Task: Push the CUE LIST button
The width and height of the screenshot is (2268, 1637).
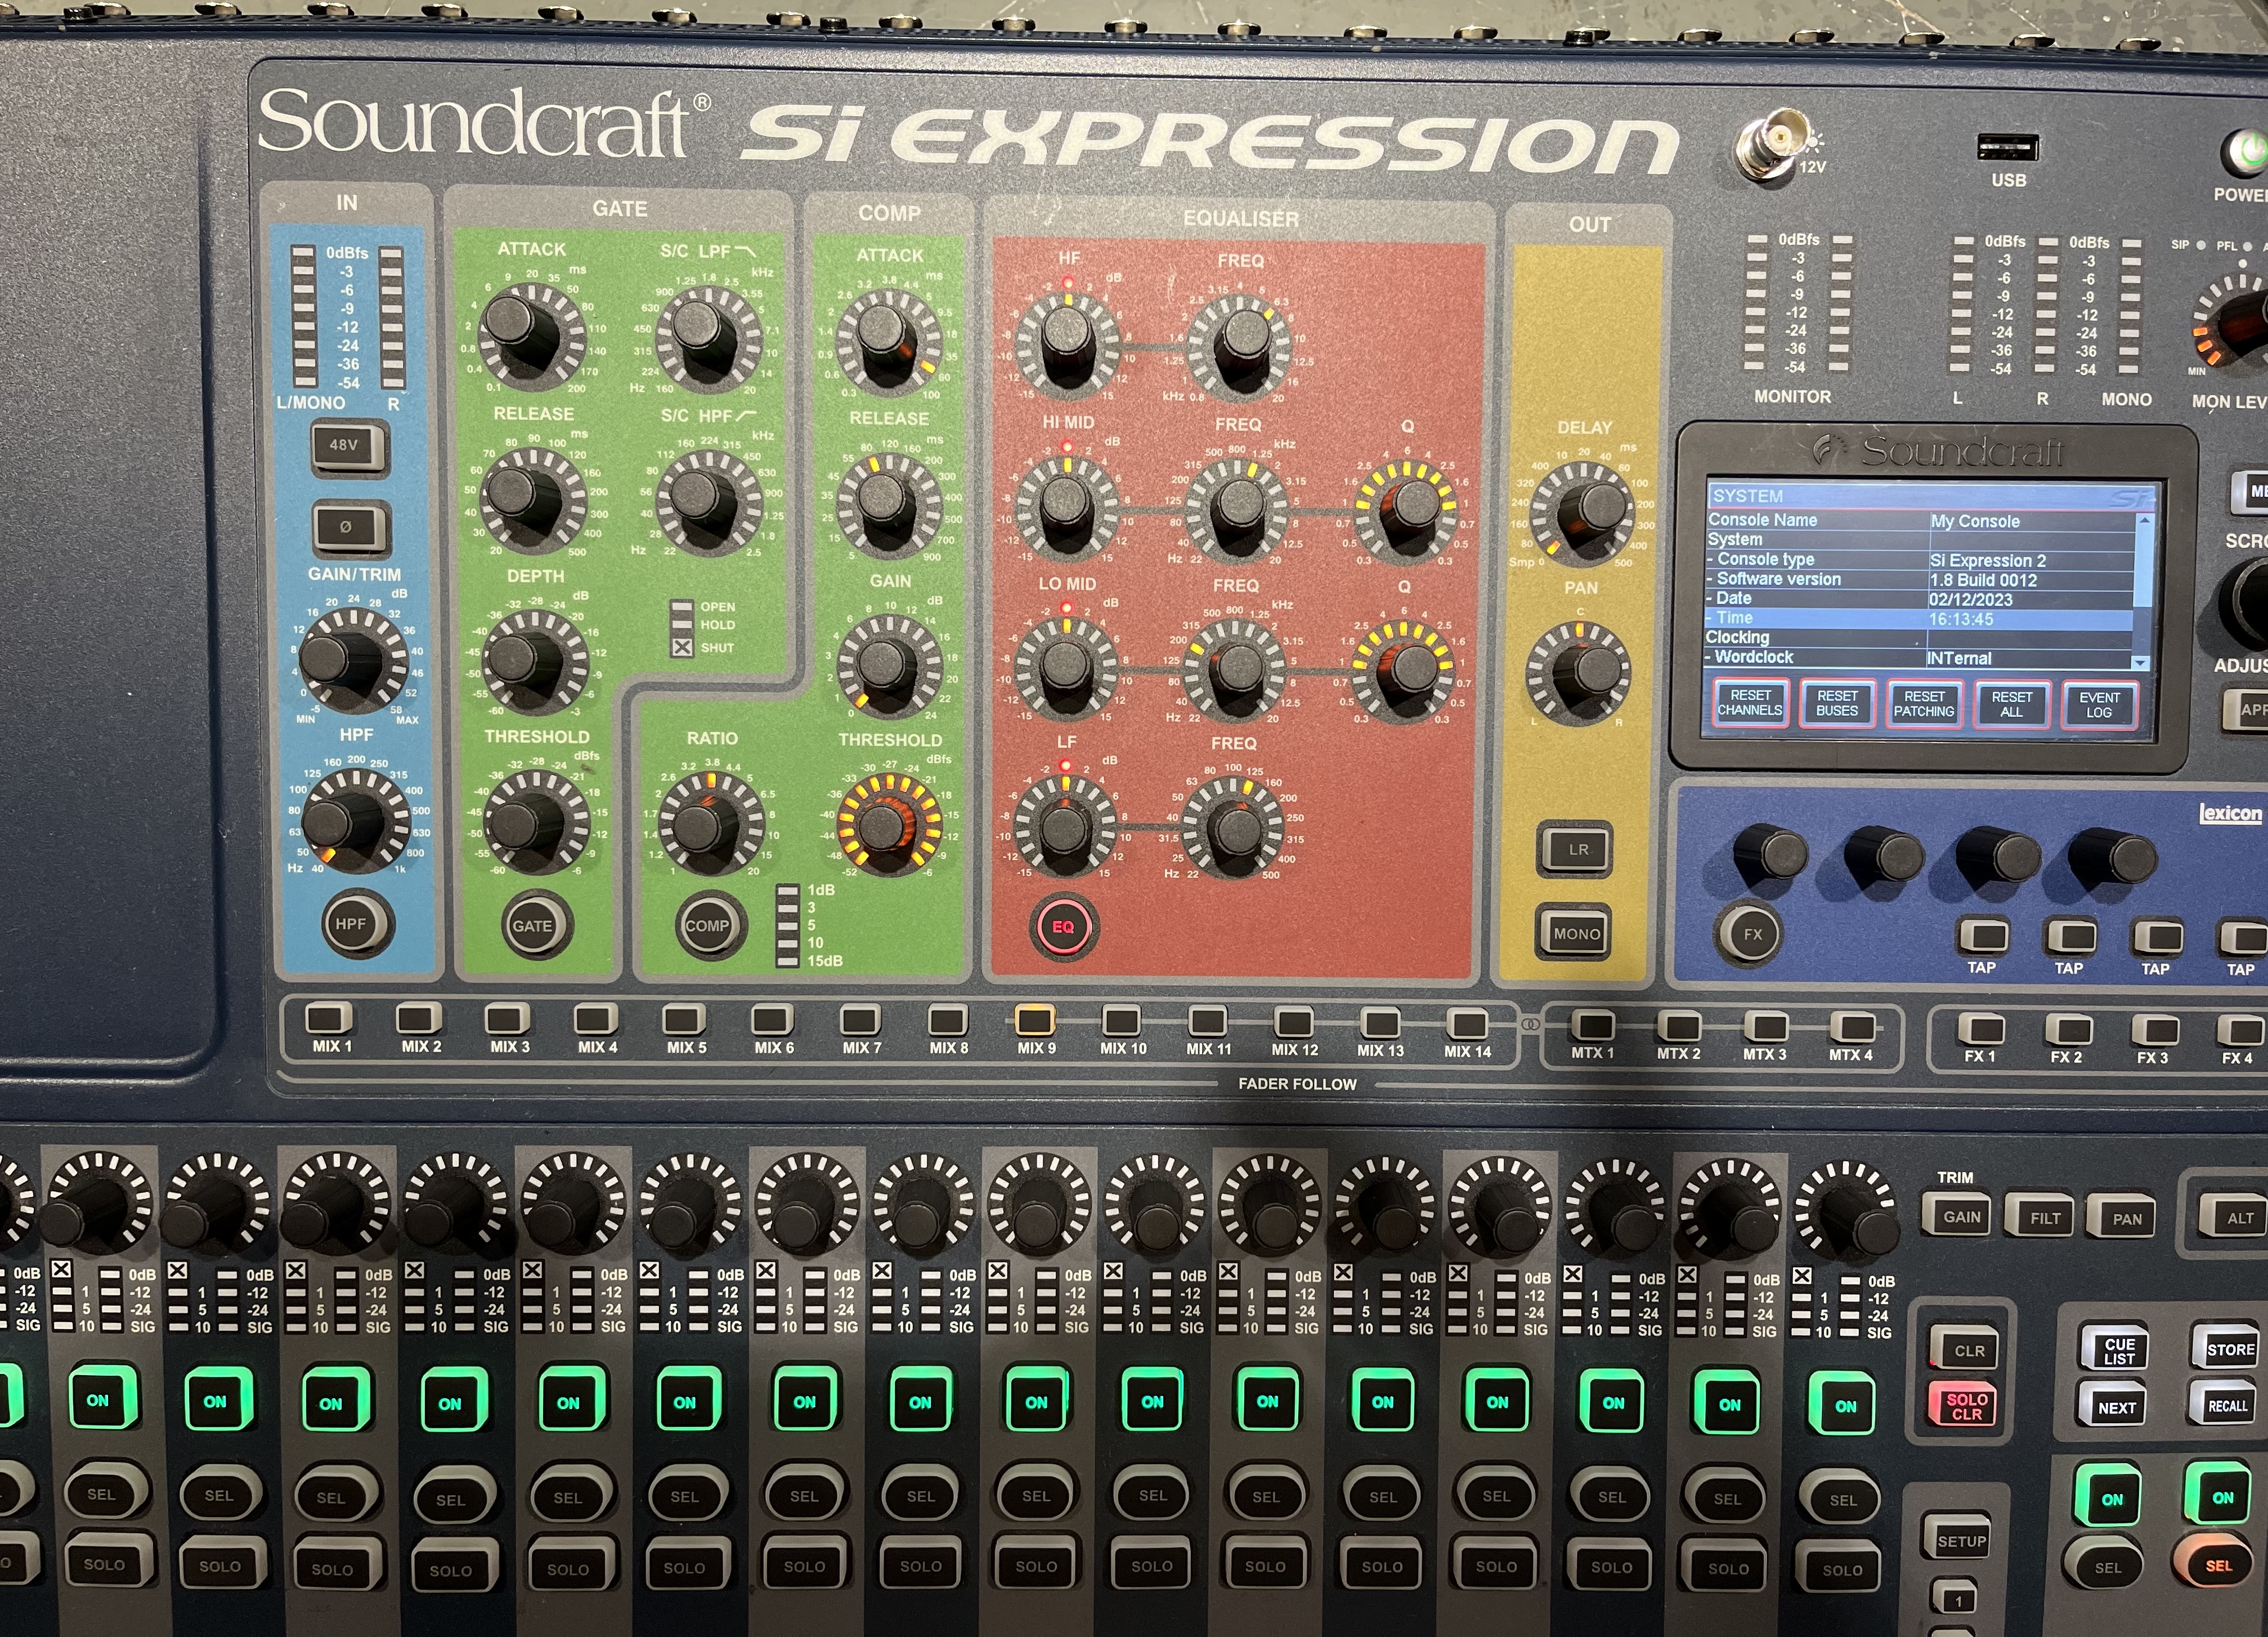Action: point(2117,1350)
